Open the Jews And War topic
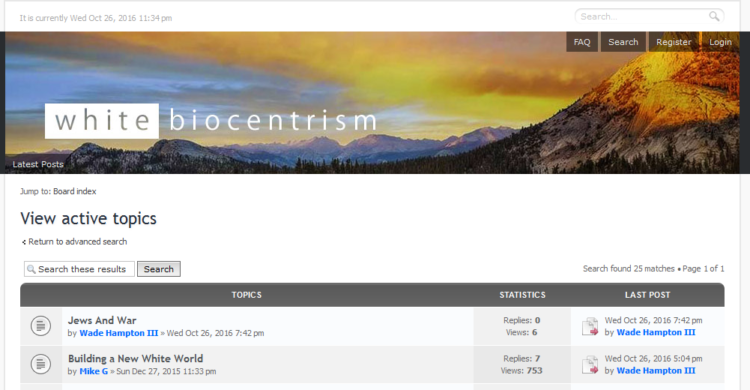The width and height of the screenshot is (750, 390). pos(102,320)
